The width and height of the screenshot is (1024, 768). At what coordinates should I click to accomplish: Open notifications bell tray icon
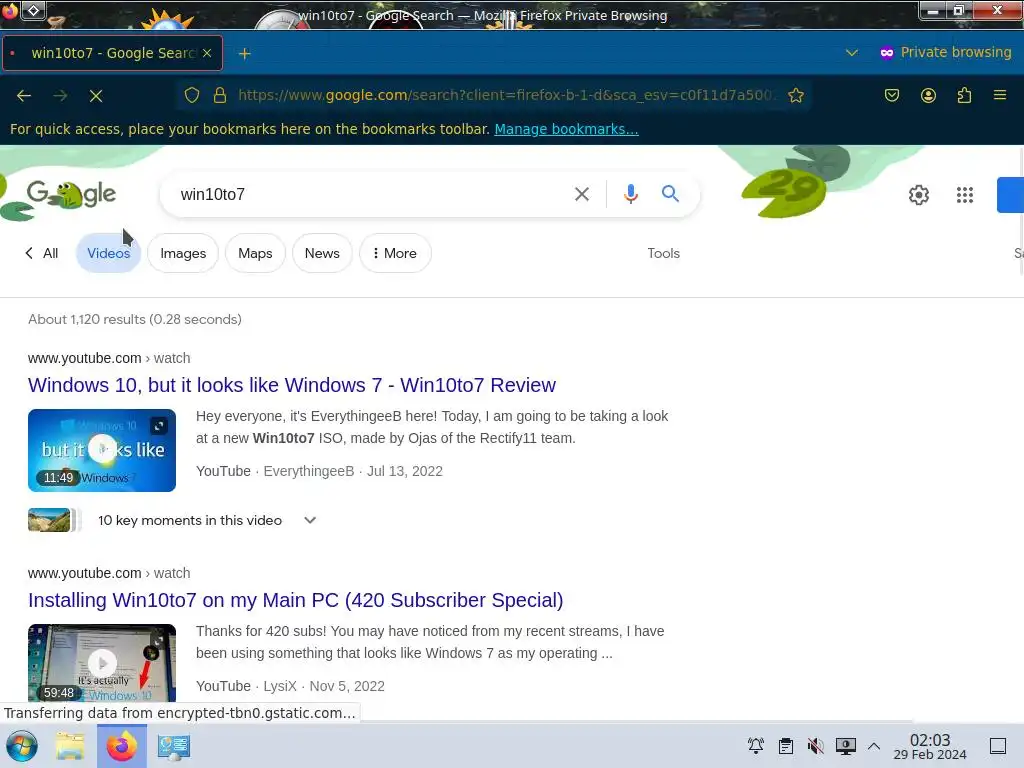tap(756, 746)
